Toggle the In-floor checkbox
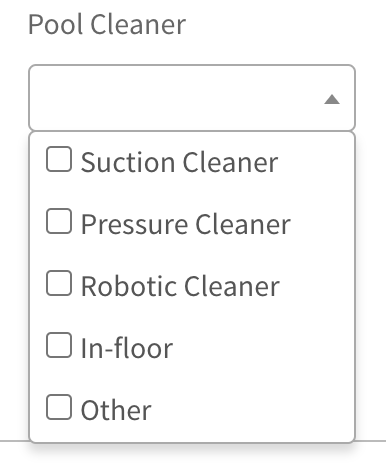Viewport: 386px width, 474px height. click(59, 345)
